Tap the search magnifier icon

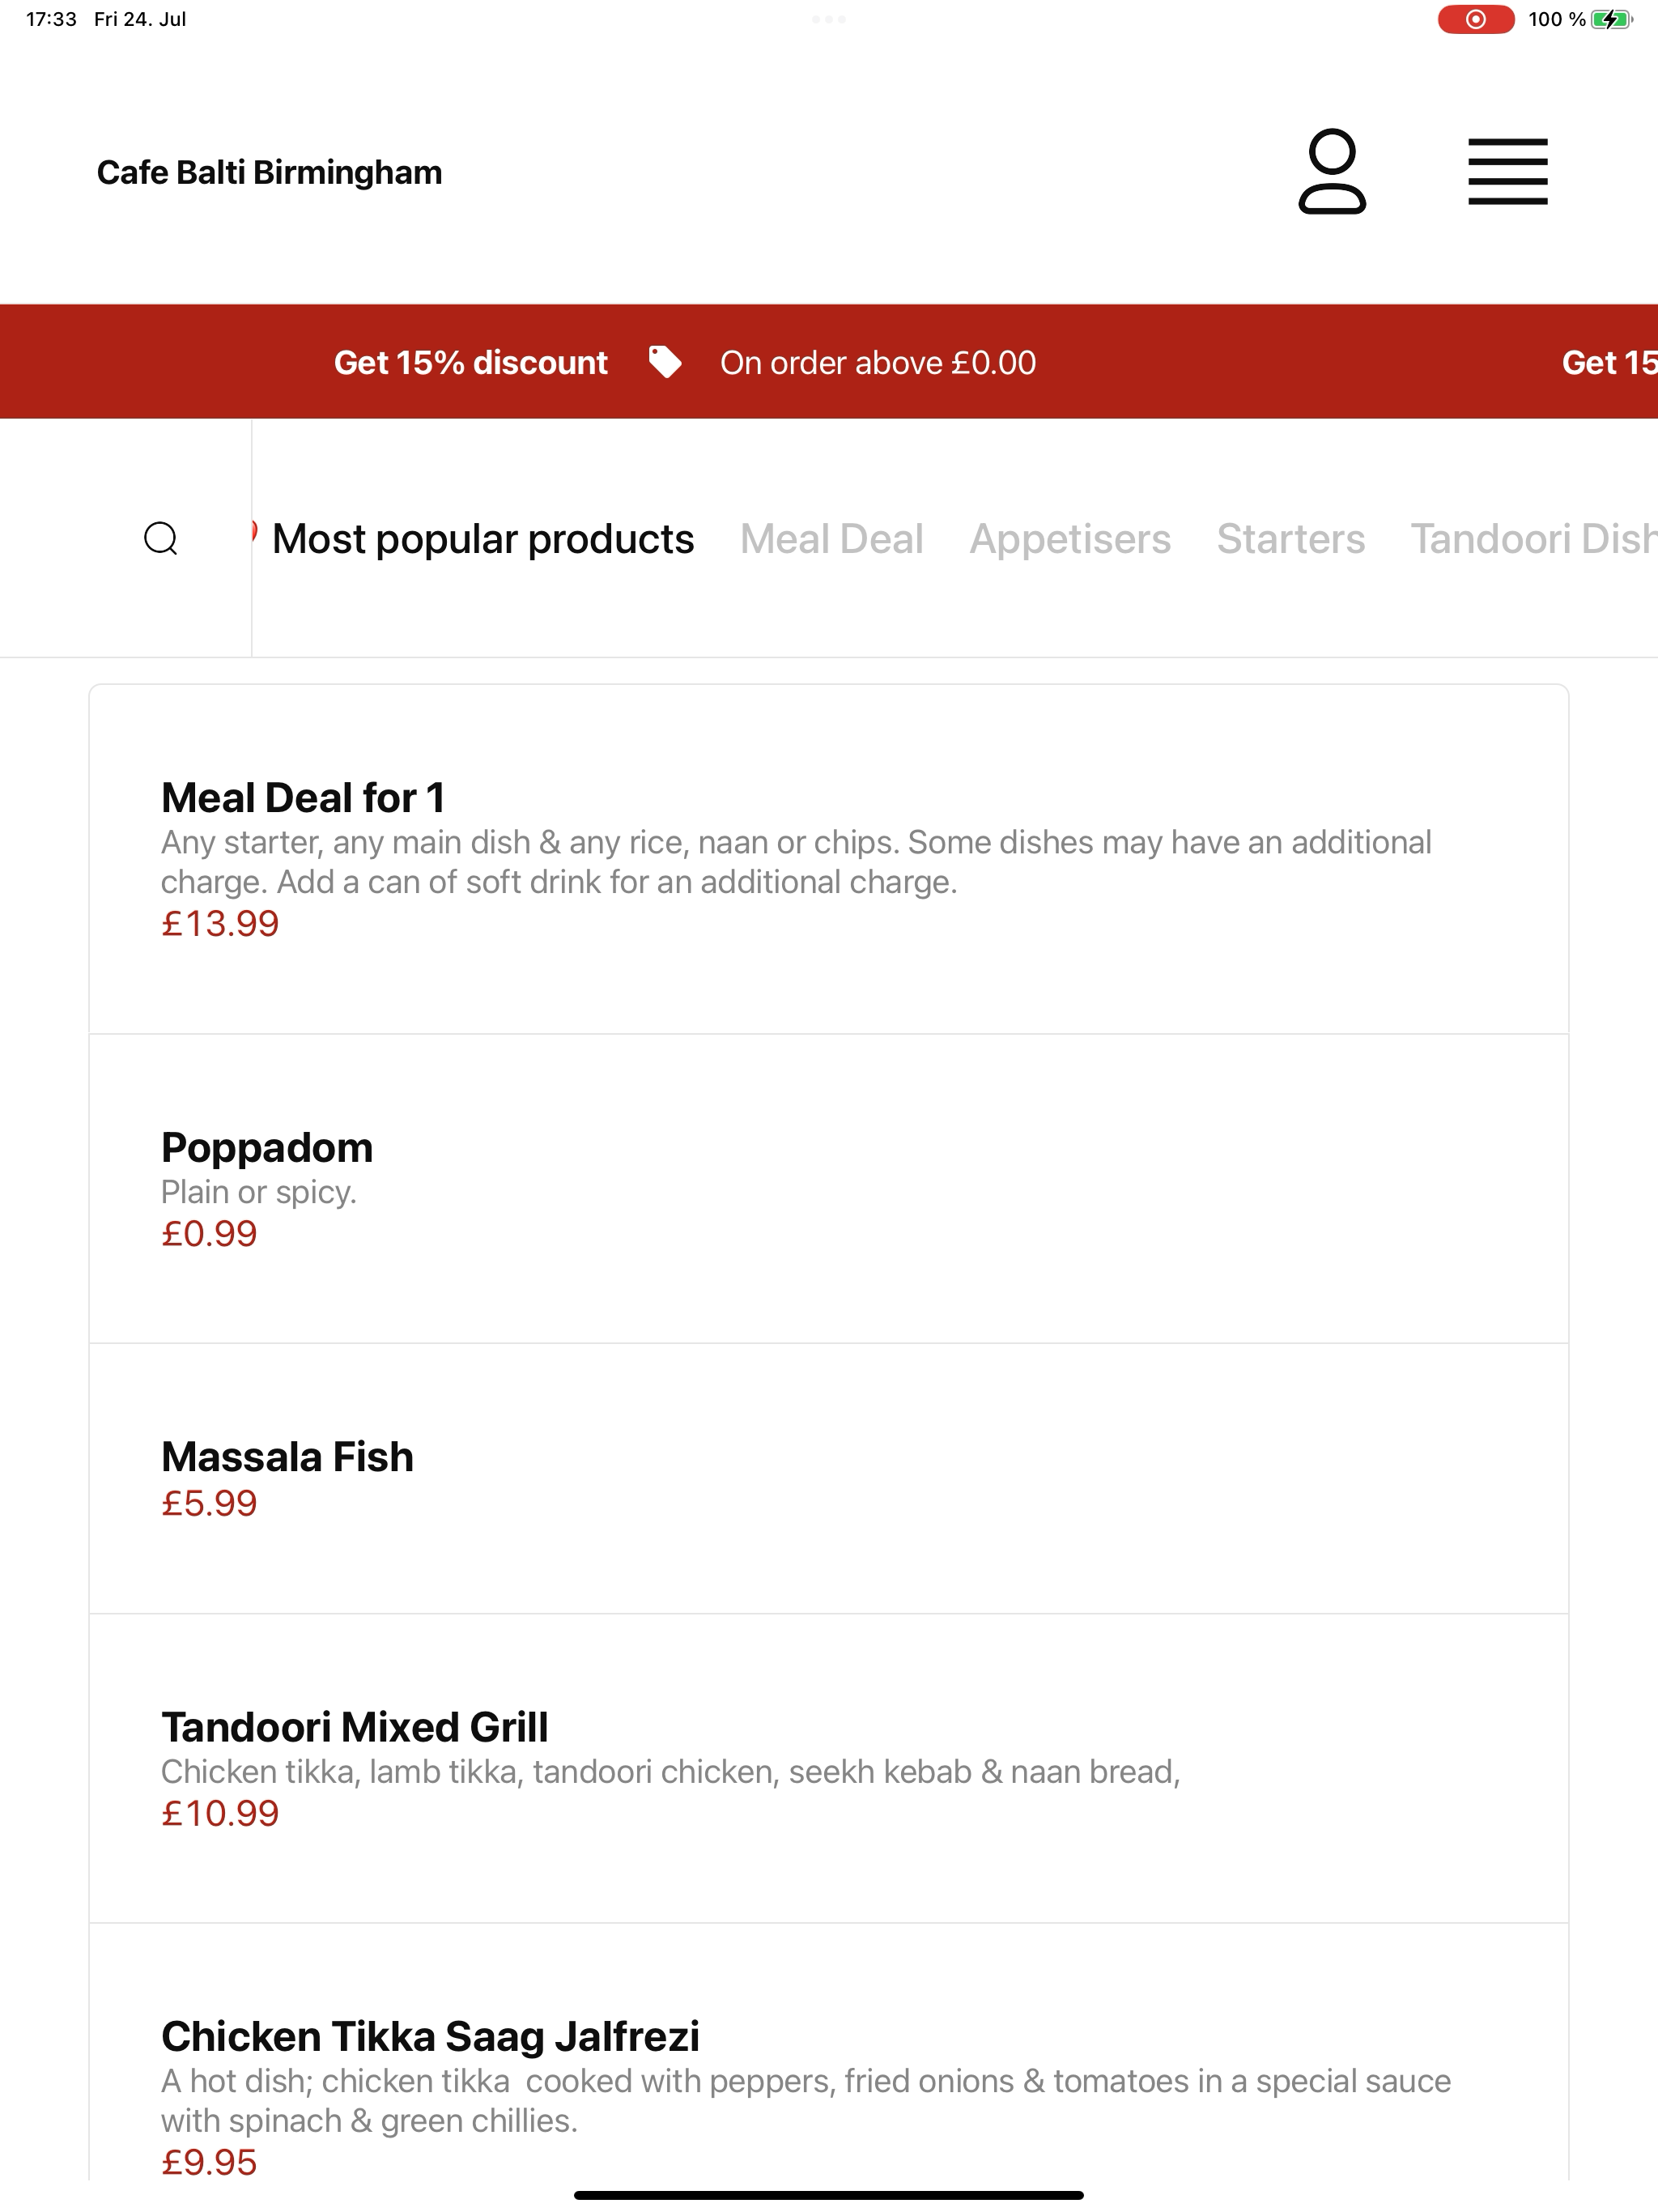(161, 538)
